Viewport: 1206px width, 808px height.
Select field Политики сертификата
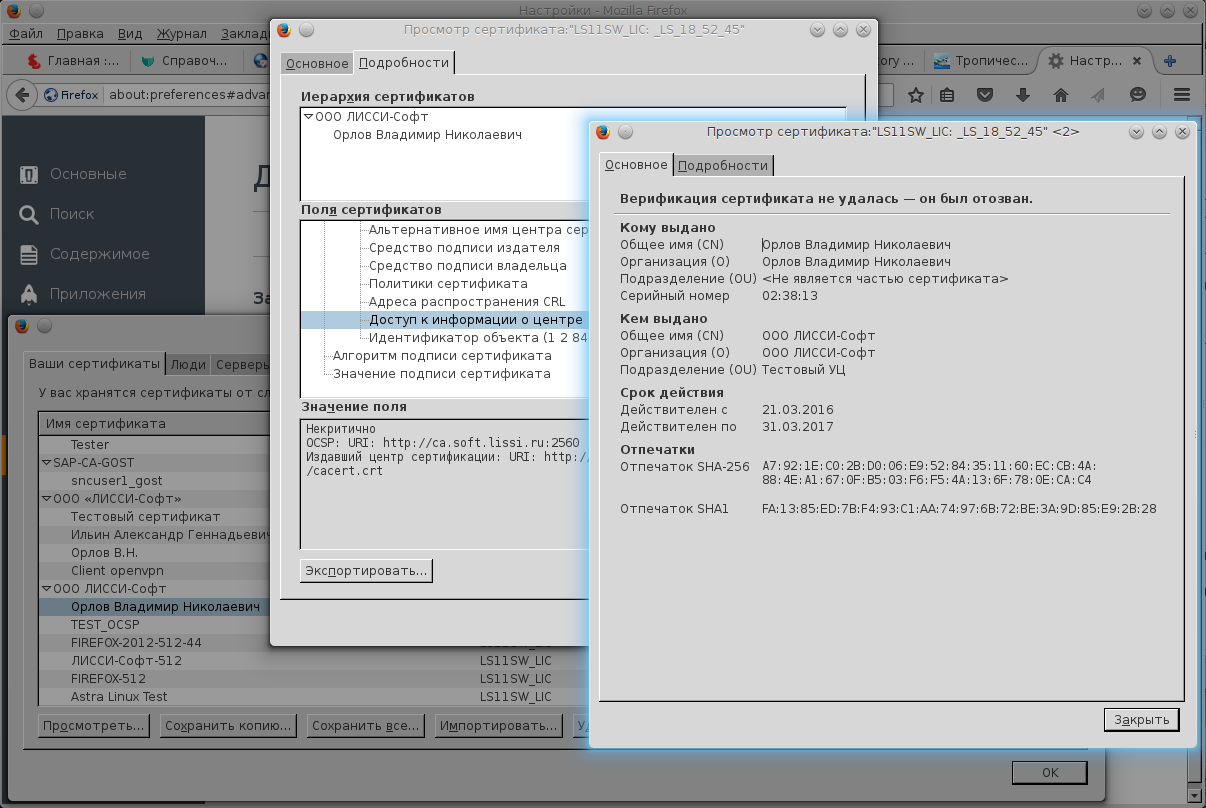(448, 284)
